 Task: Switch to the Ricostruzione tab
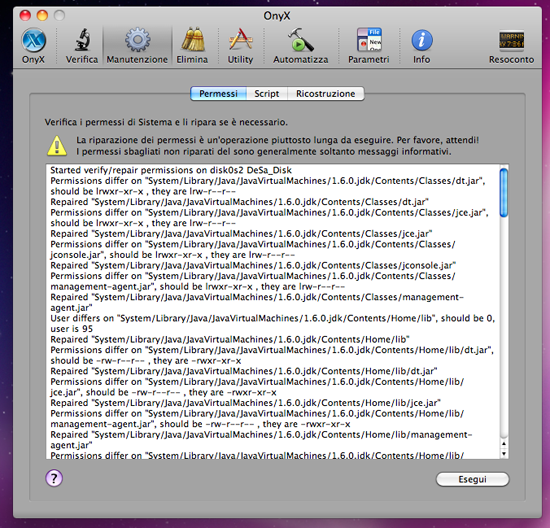tap(326, 94)
